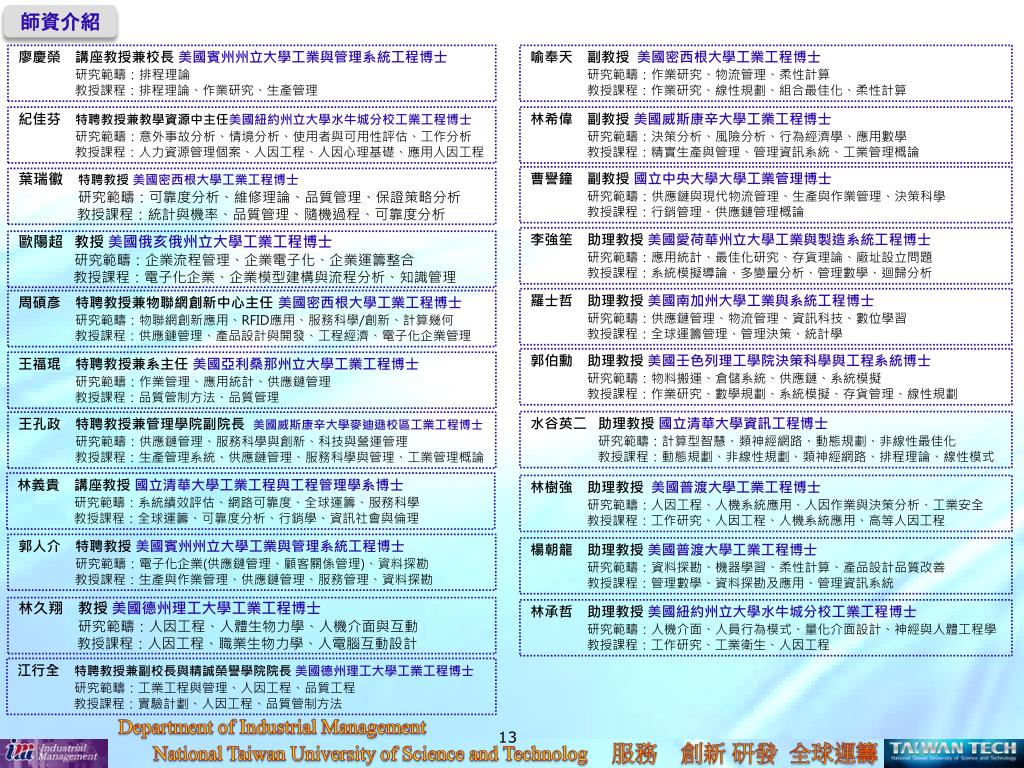Click 美國愛荷華州立大學工業與製造系統工程博士 degree text
1024x768 pixels.
click(790, 240)
